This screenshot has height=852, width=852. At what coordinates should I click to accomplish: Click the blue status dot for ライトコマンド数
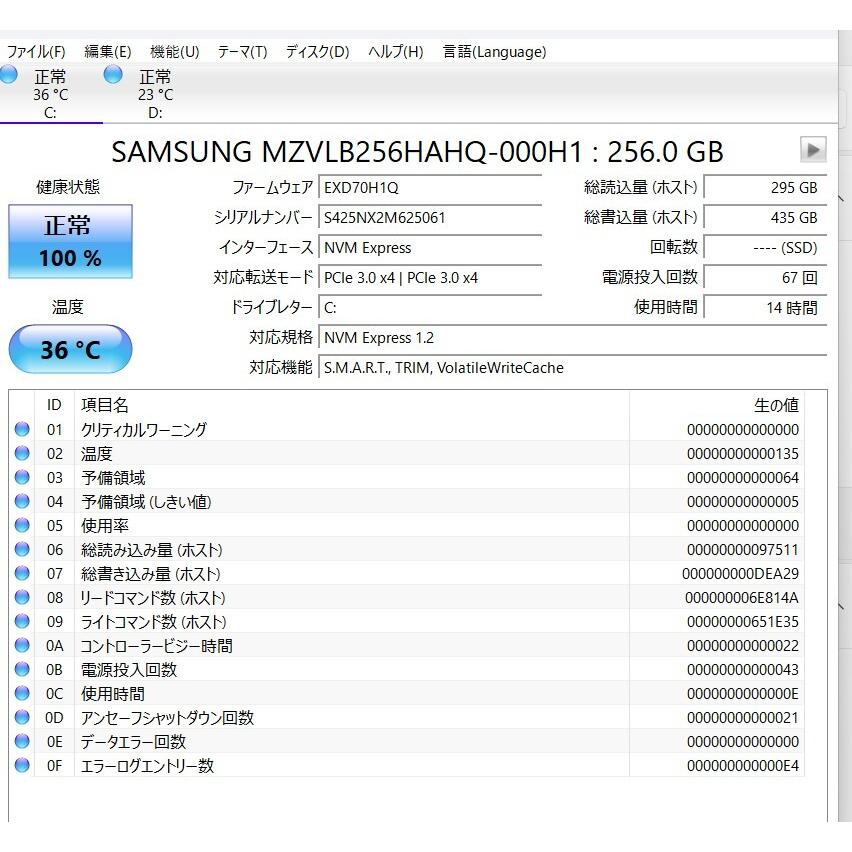[x=22, y=621]
